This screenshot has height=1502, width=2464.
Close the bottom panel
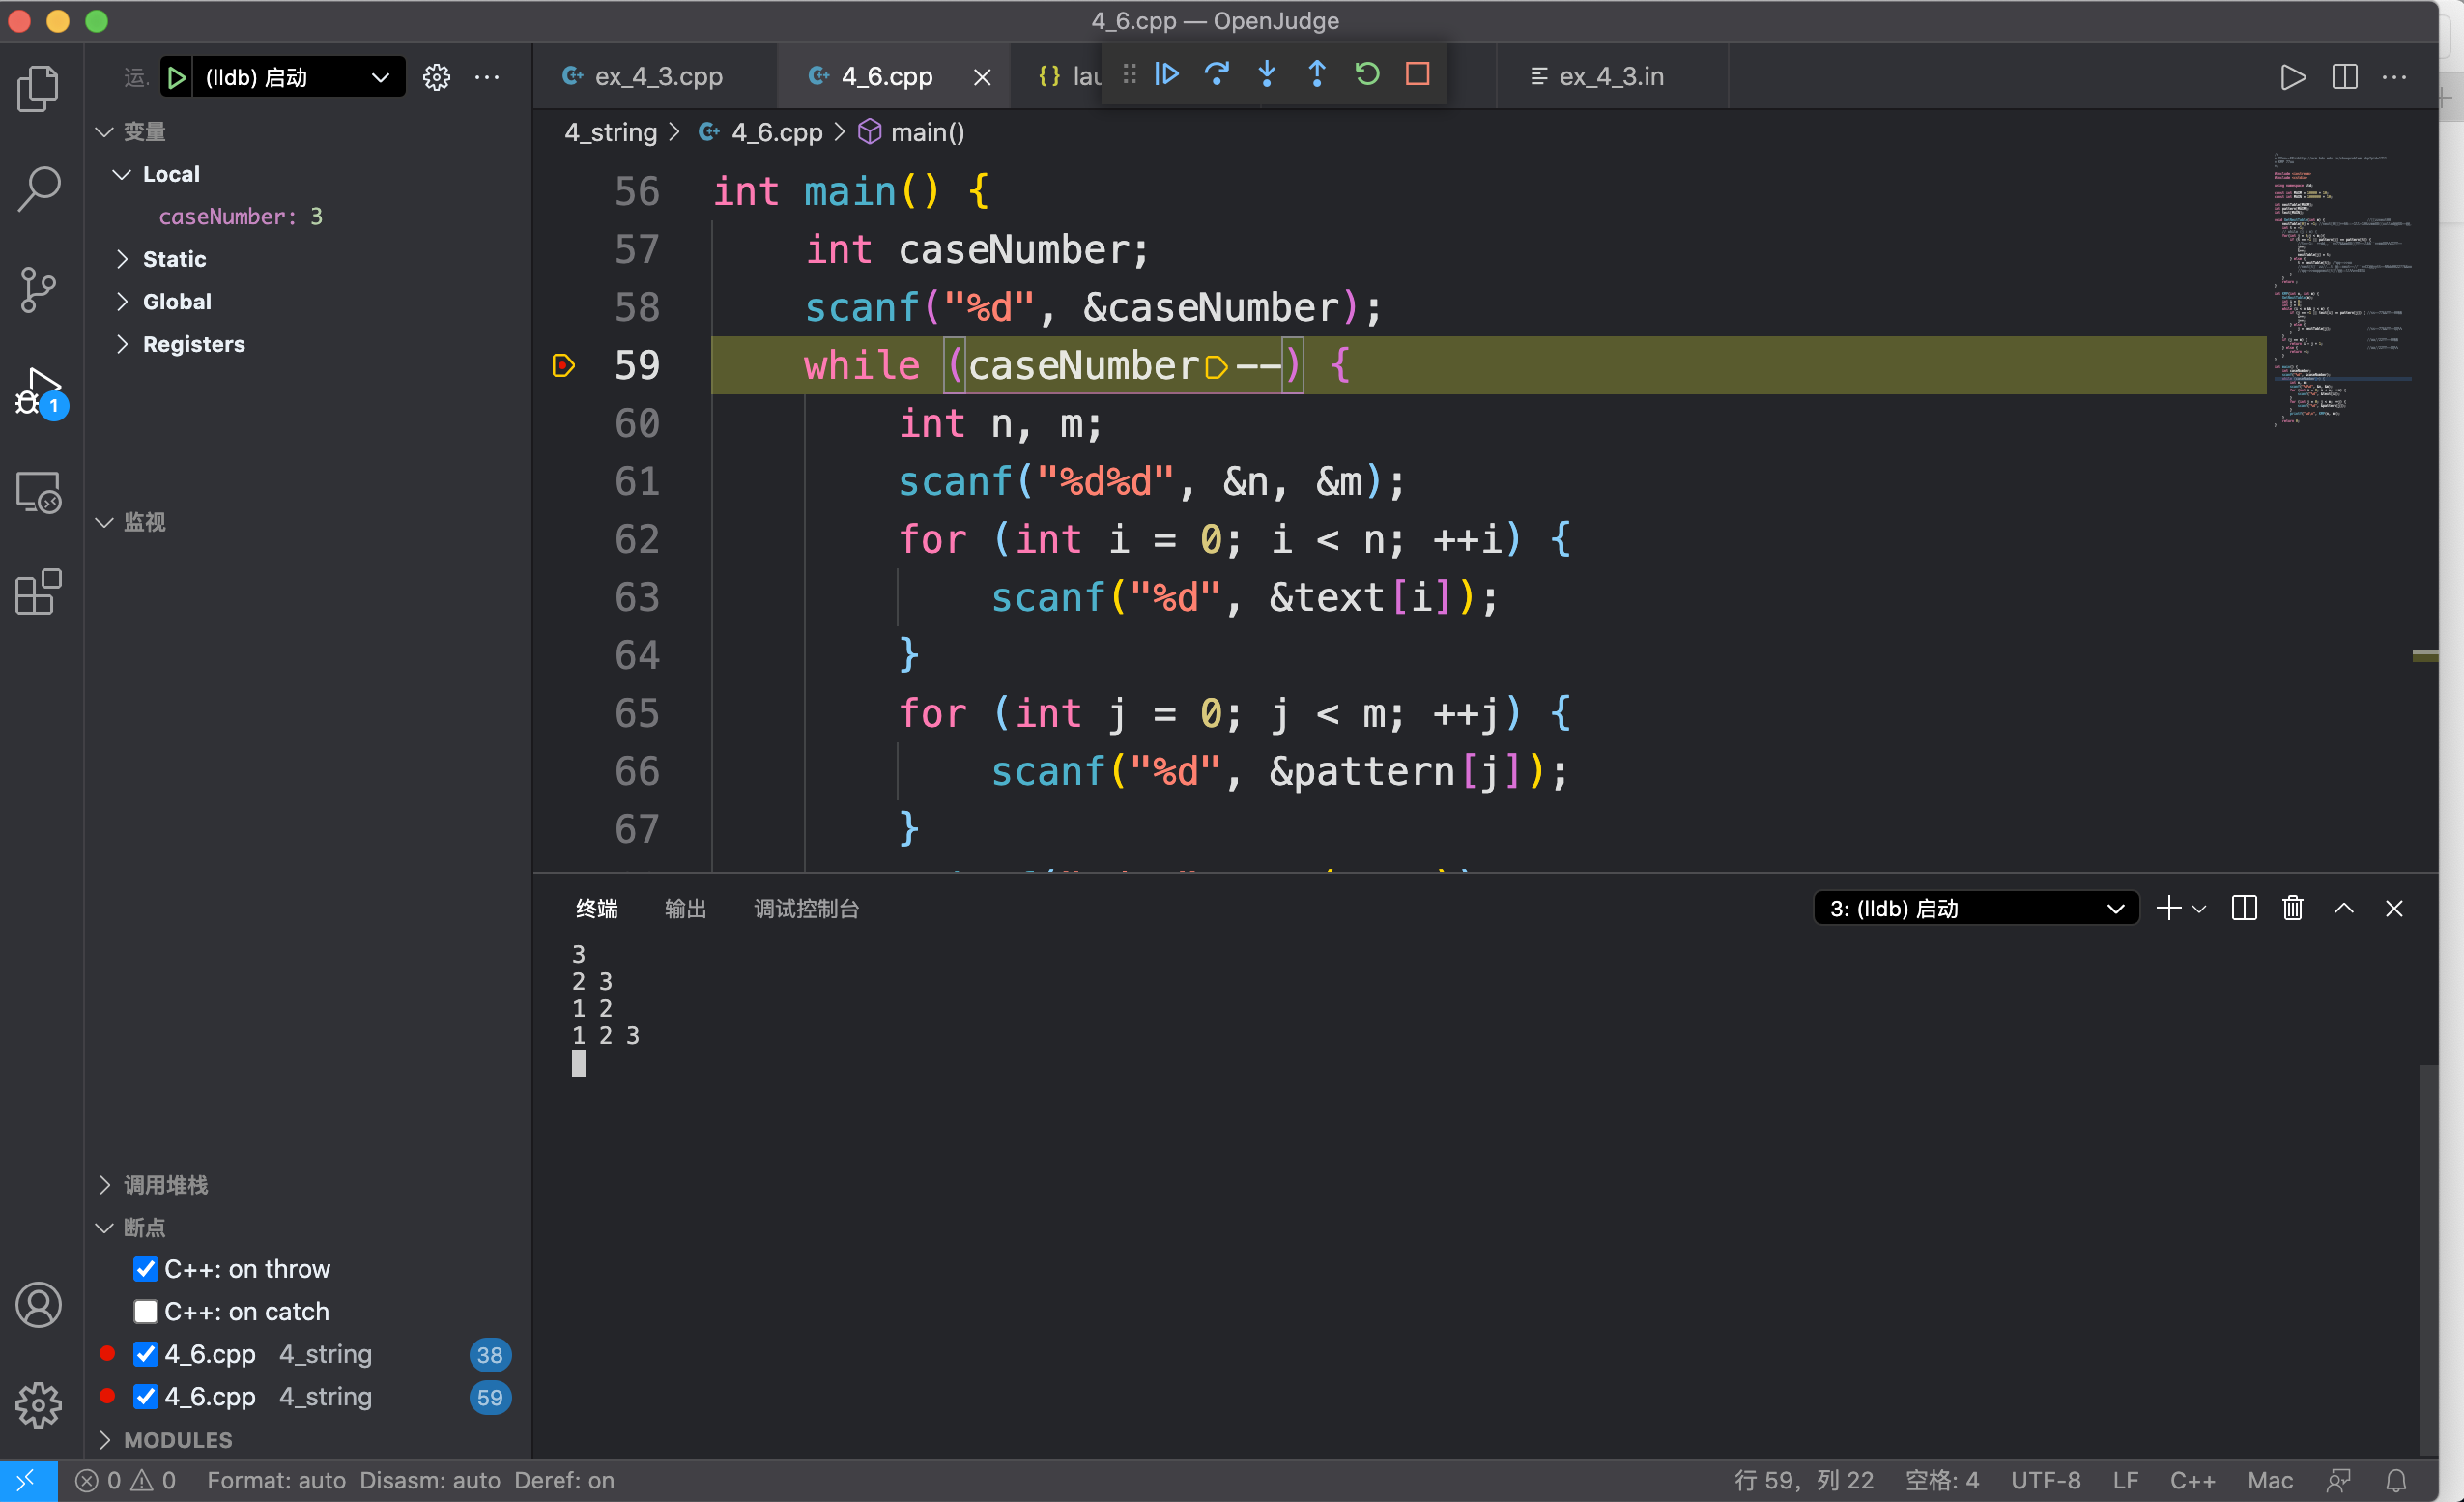2394,908
